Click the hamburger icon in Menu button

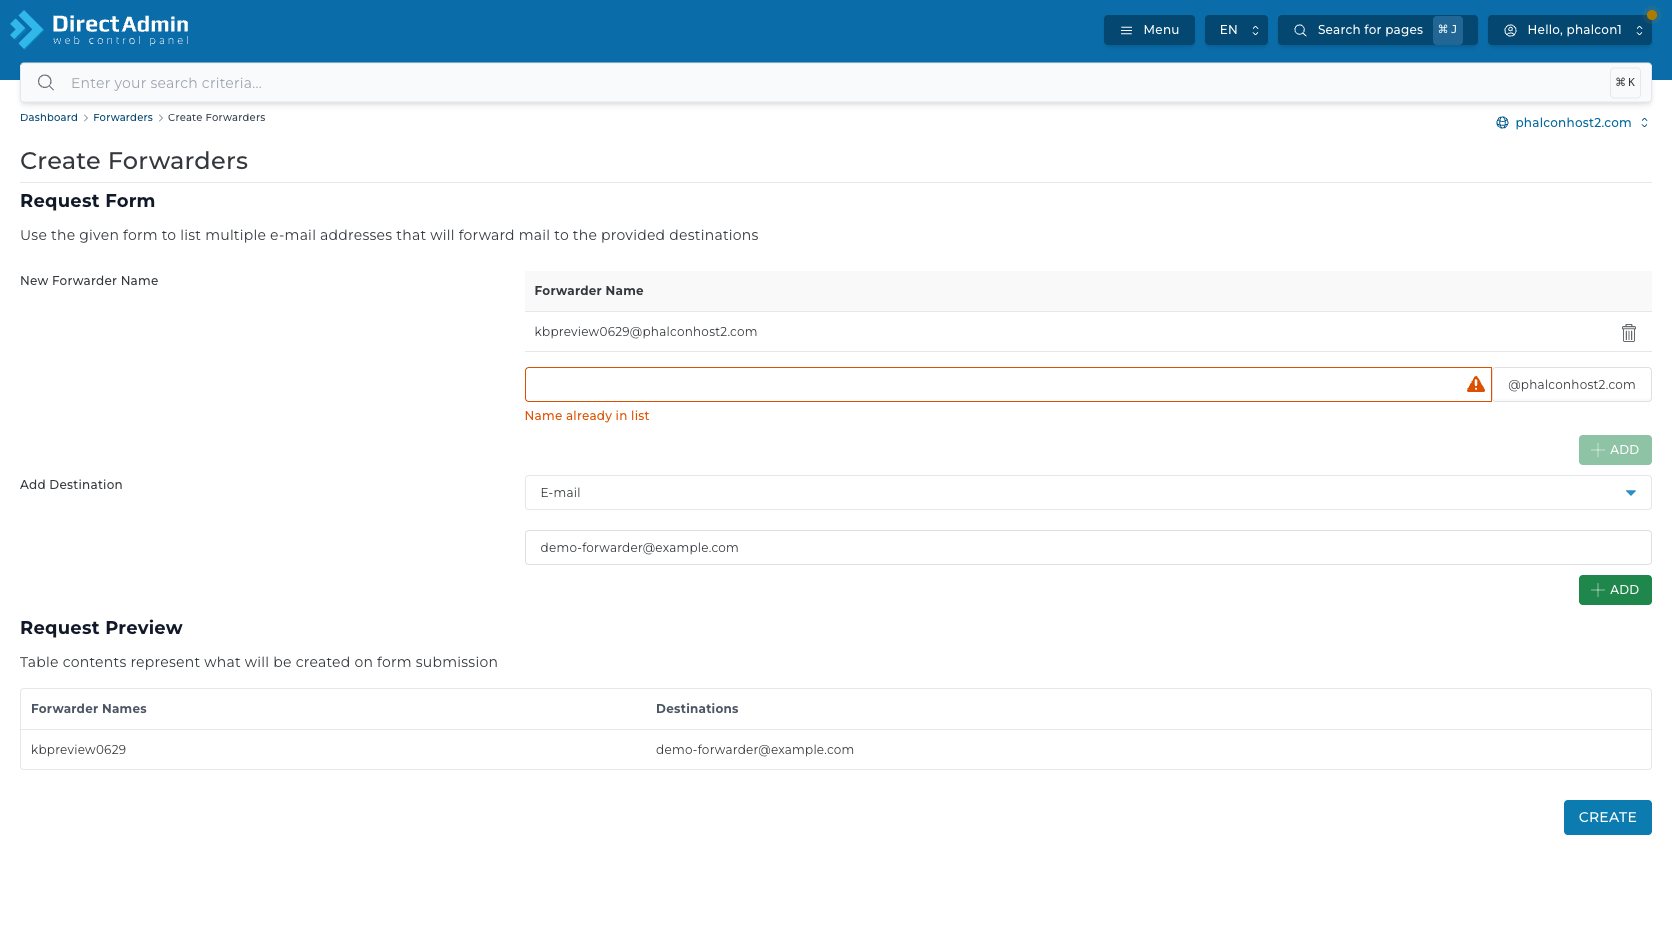pyautogui.click(x=1126, y=30)
